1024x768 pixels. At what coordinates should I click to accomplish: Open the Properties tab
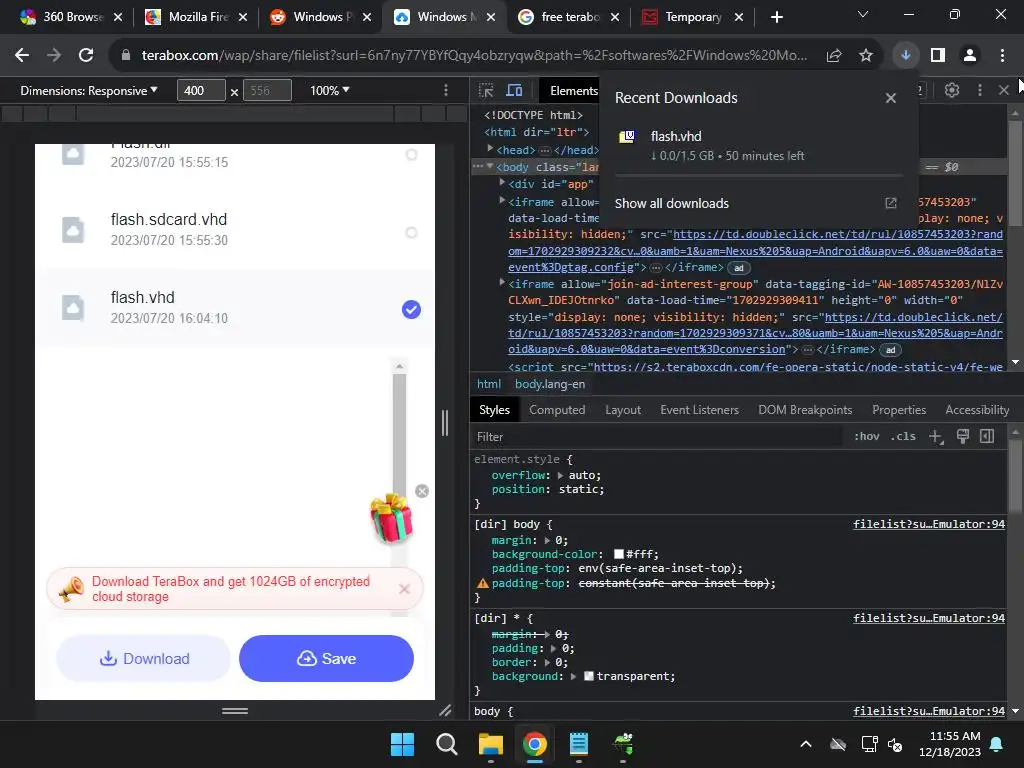[x=899, y=410]
